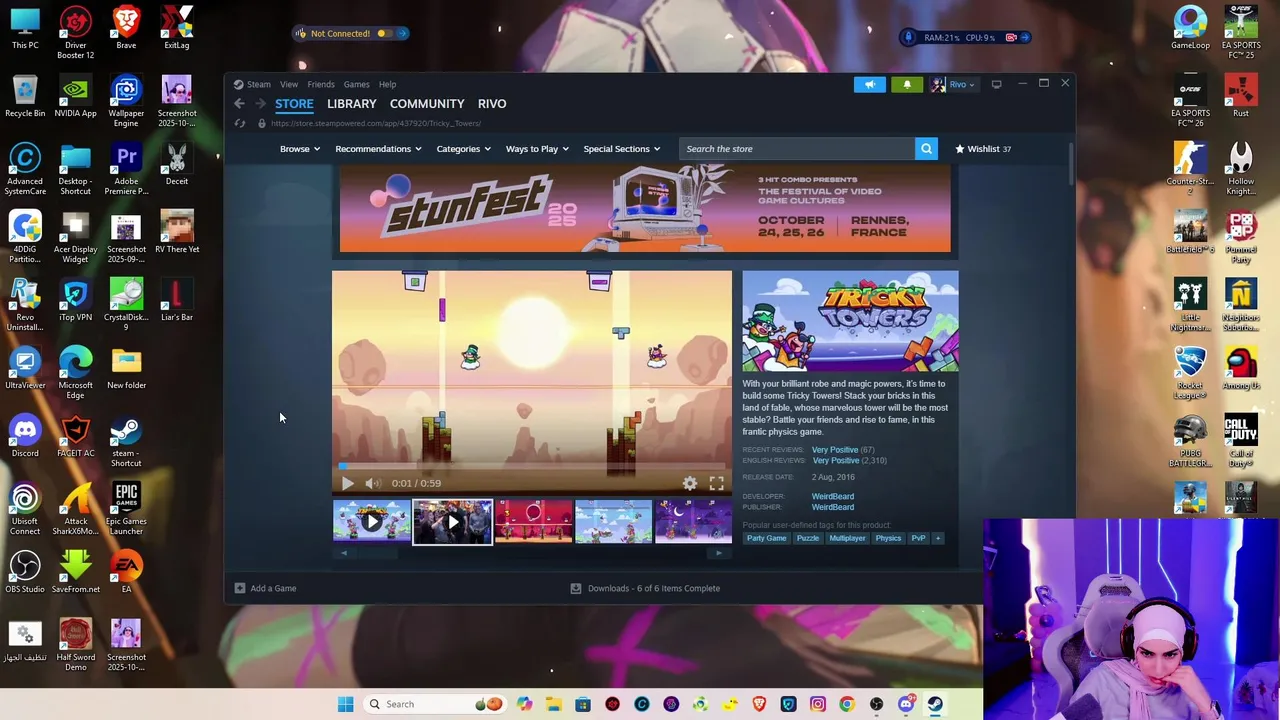Open the Wishlist 37 button
The width and height of the screenshot is (1280, 720).
983,149
